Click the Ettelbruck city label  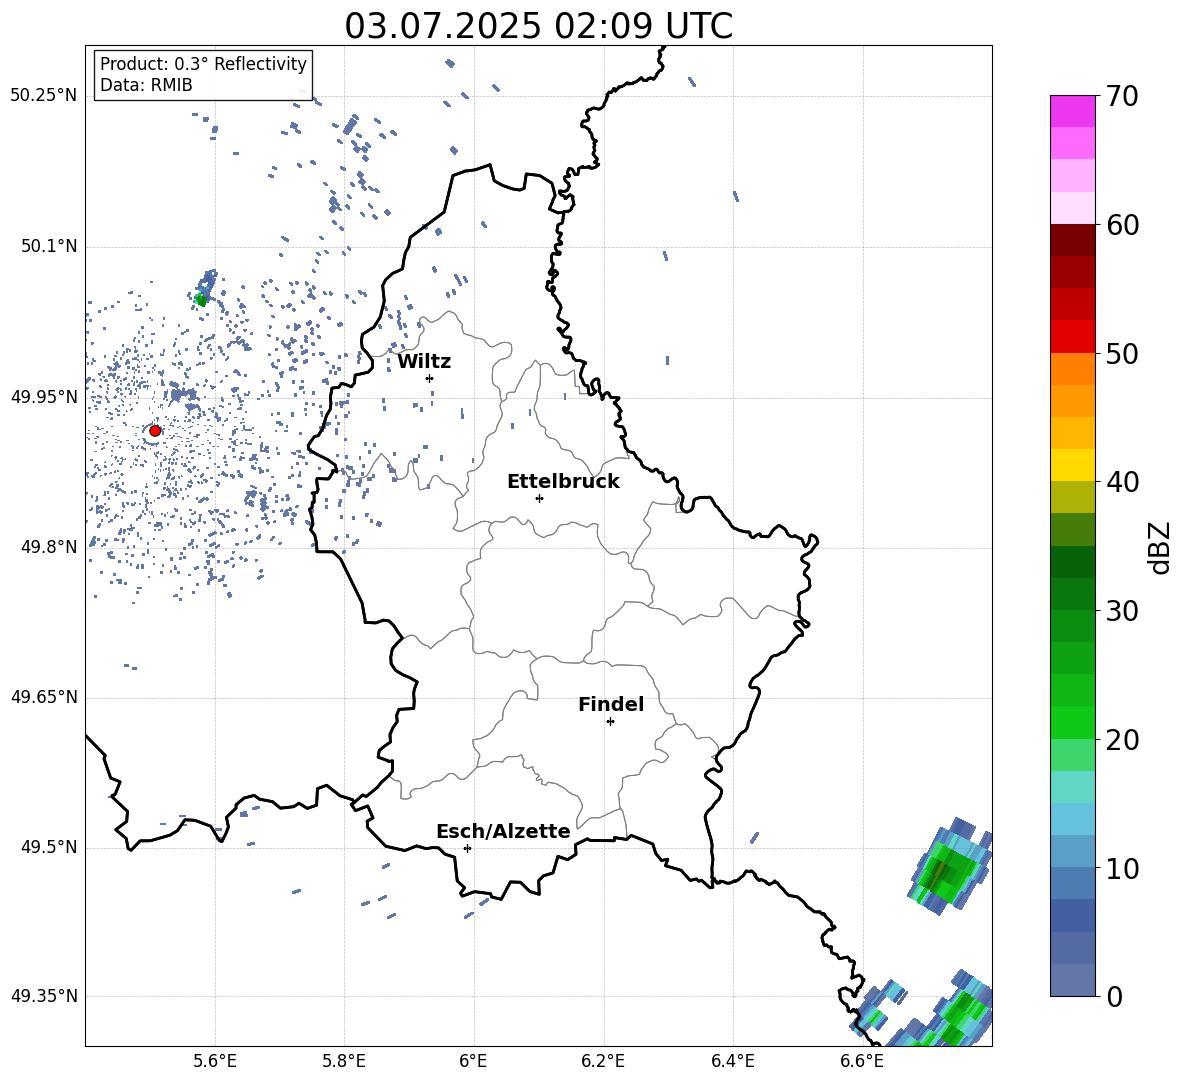pos(563,482)
